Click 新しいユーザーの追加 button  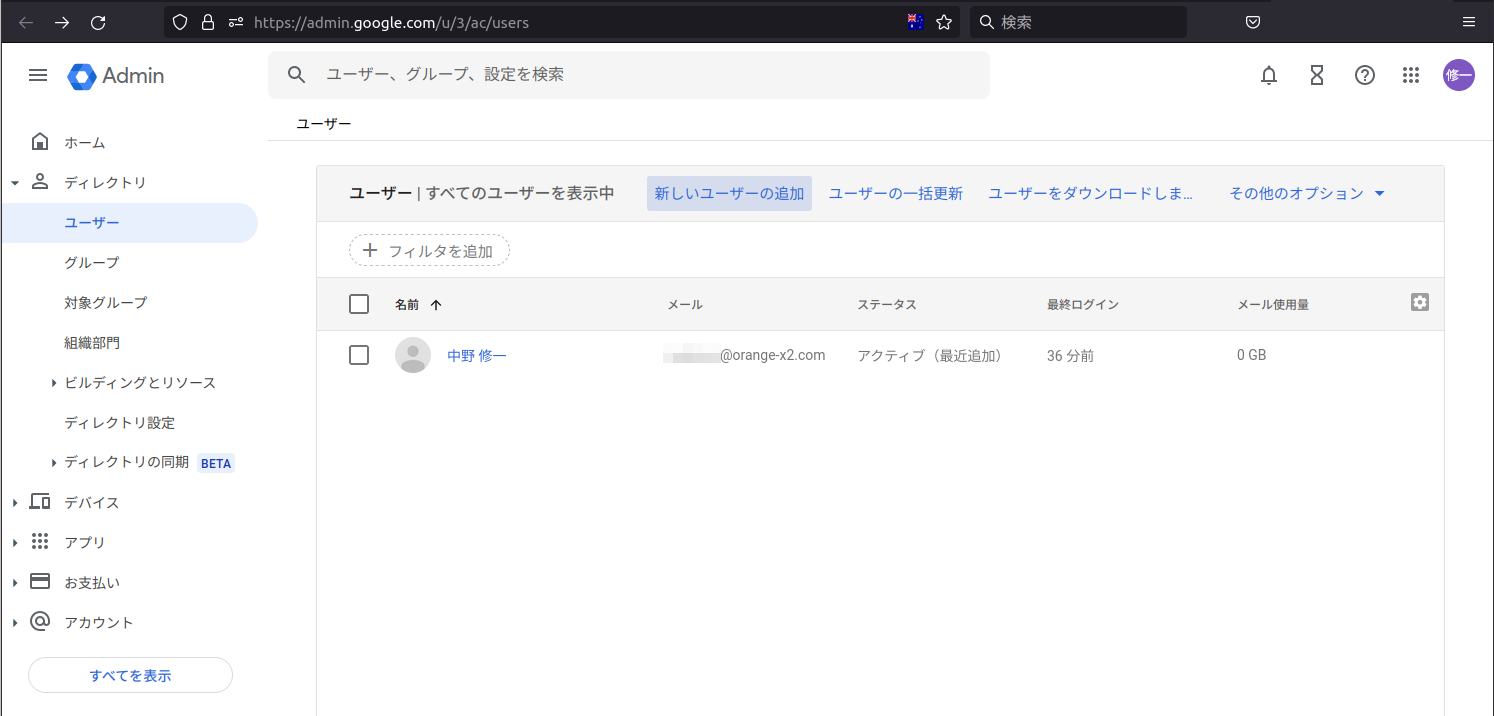click(729, 194)
